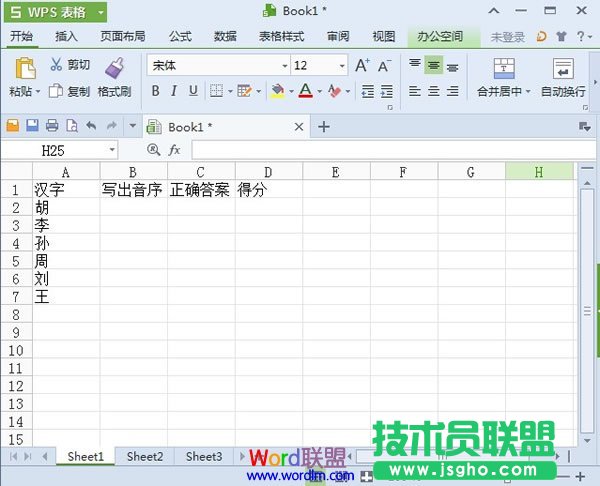Image resolution: width=600 pixels, height=486 pixels.
Task: Align text left icon
Action: 415,91
